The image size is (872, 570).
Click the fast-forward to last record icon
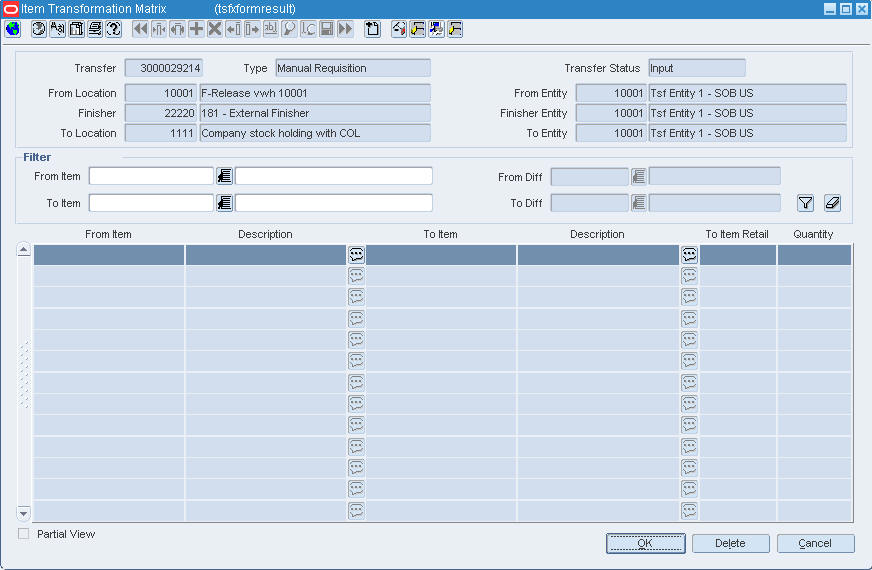coord(345,29)
